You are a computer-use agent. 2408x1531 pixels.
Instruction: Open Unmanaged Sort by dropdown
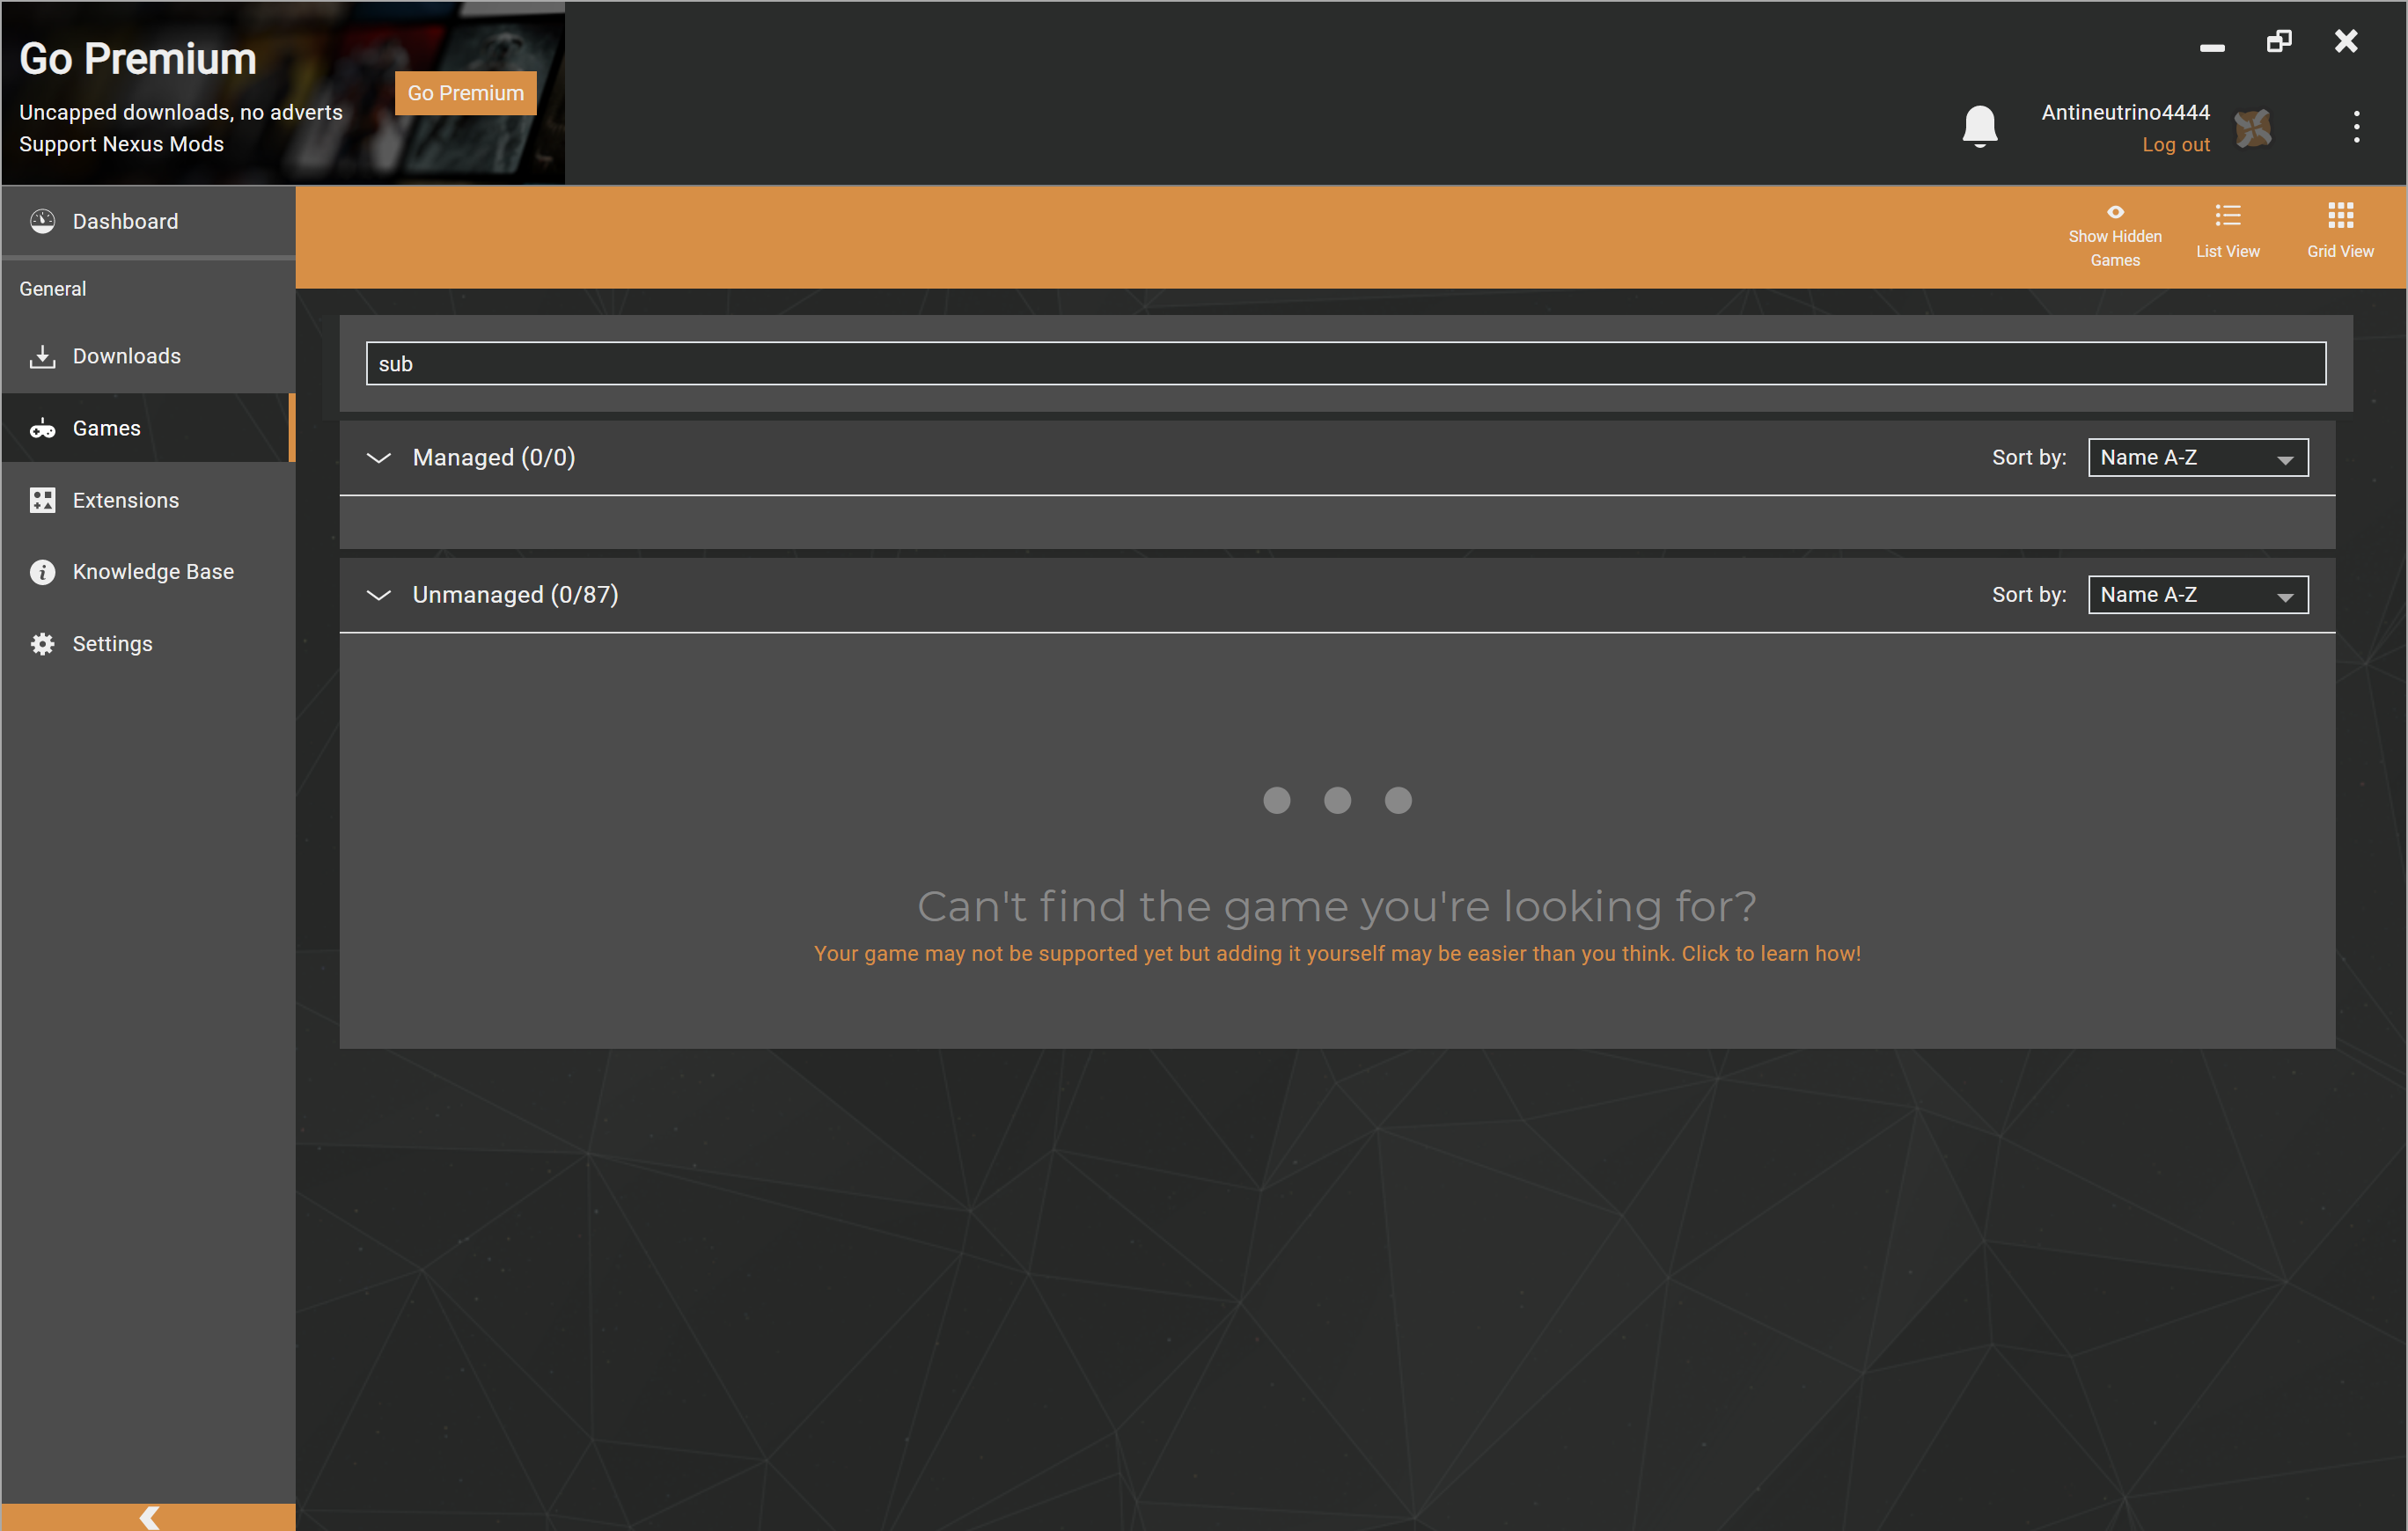(2197, 595)
